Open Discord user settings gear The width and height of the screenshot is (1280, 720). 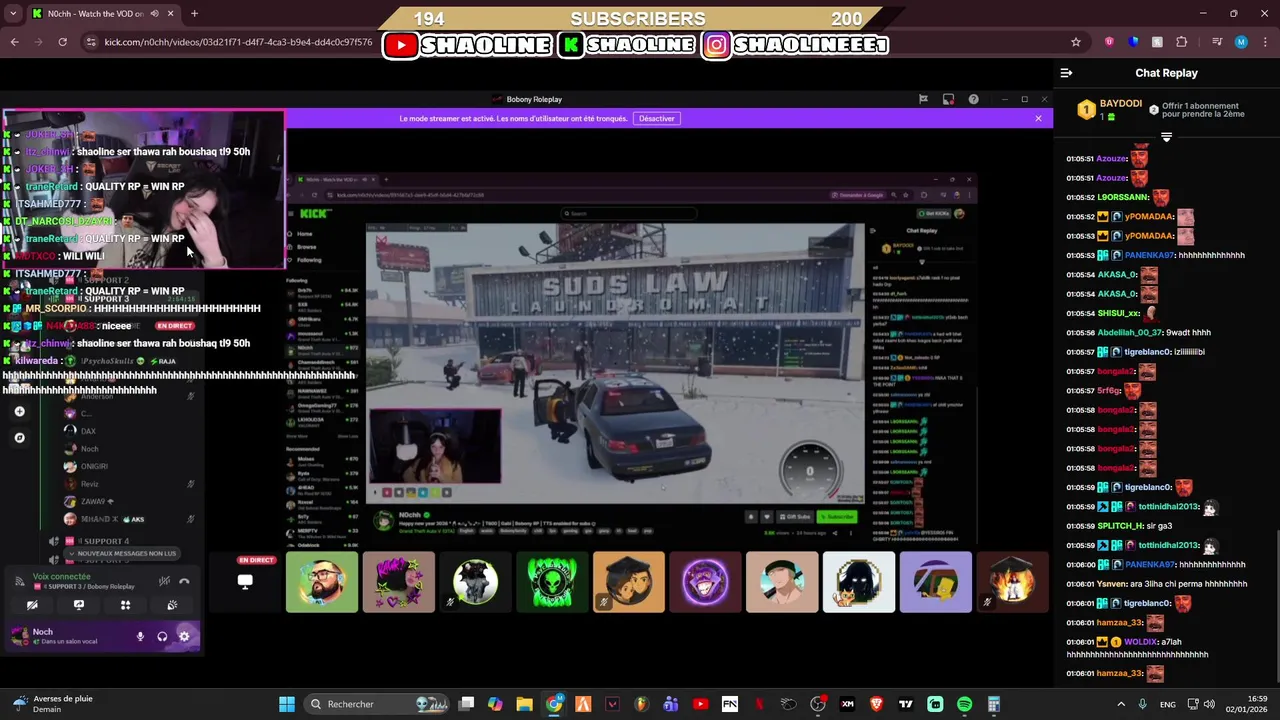coord(184,636)
